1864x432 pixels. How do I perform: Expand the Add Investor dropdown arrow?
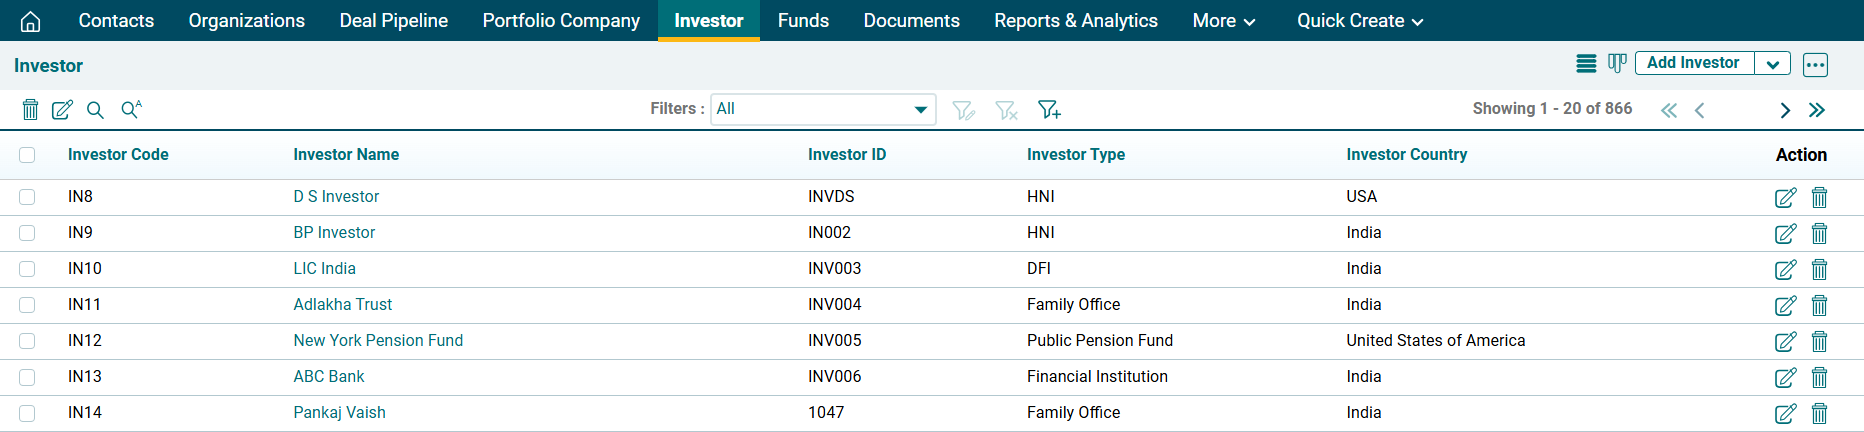pyautogui.click(x=1772, y=64)
